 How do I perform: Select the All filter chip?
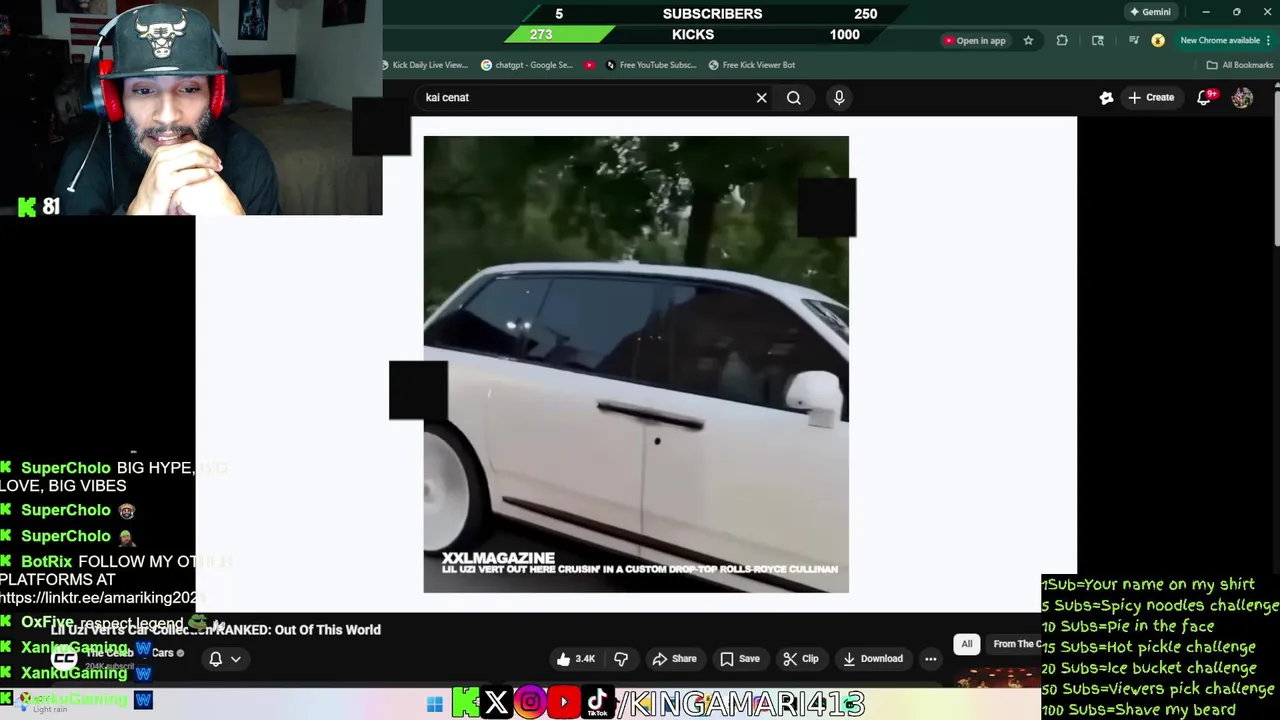click(967, 644)
